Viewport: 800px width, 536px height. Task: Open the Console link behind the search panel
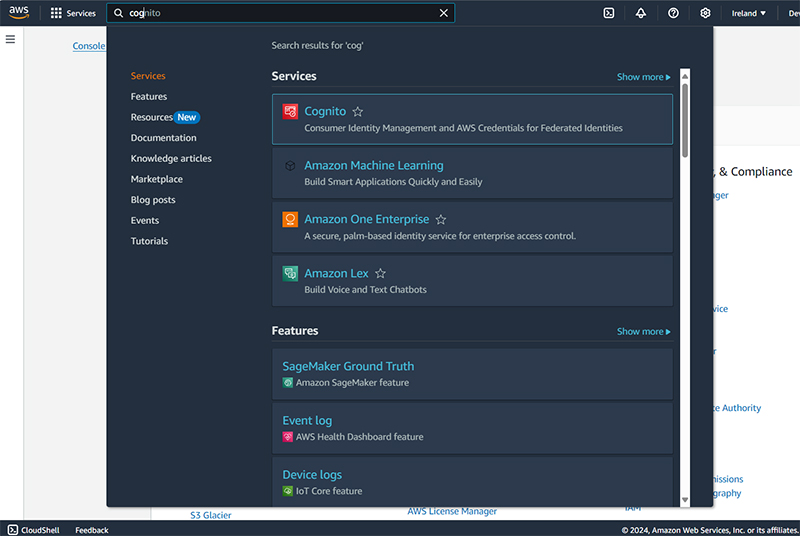click(x=89, y=46)
